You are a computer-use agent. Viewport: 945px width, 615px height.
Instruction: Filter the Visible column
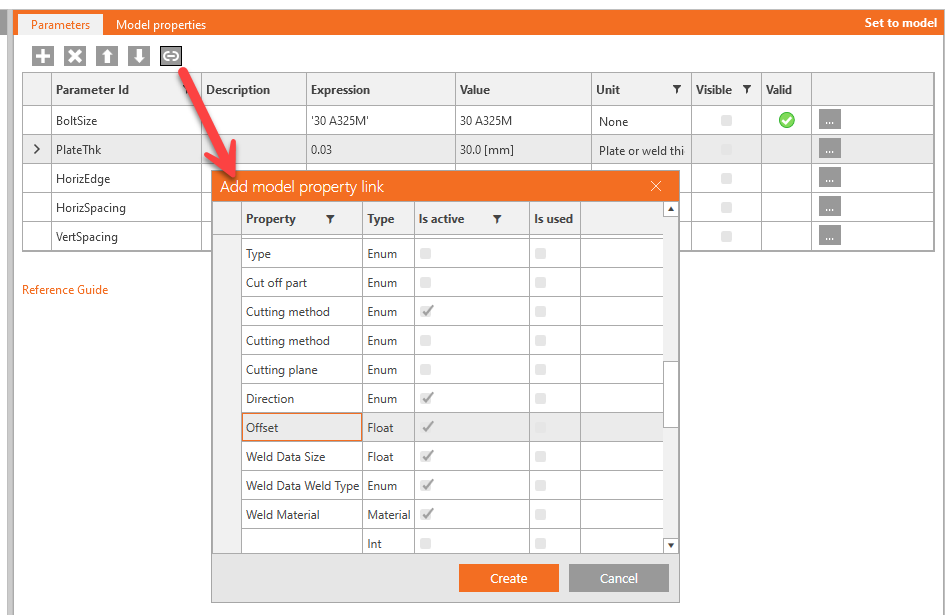click(x=747, y=89)
